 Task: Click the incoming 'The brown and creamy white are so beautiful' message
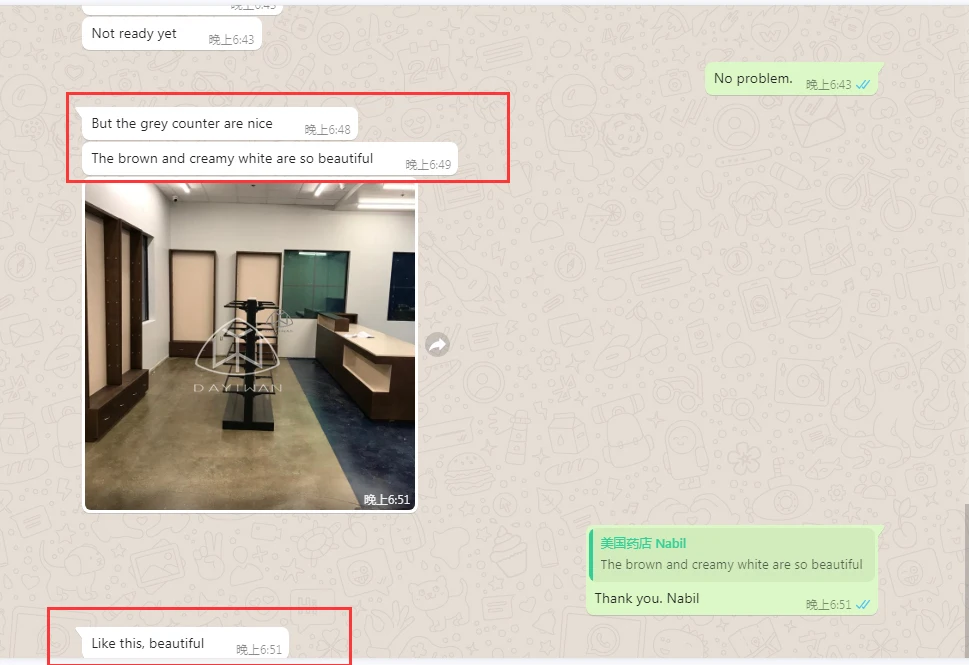(269, 159)
